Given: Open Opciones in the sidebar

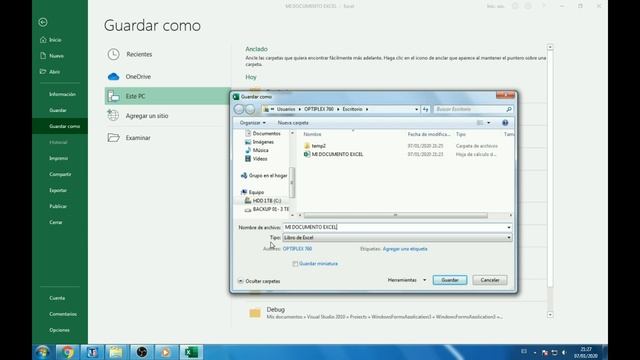Looking at the screenshot, I should point(59,330).
